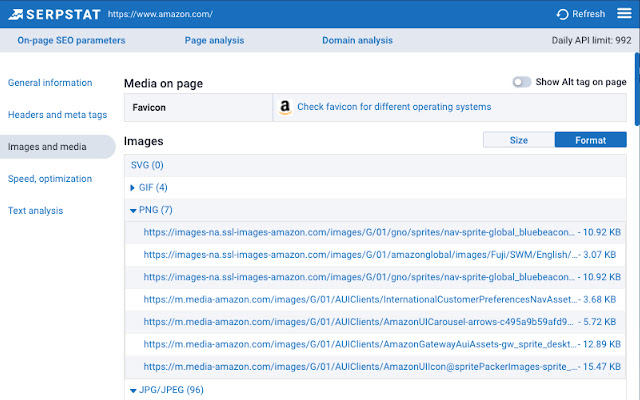Image resolution: width=640 pixels, height=400 pixels.
Task: Open the hamburger menu
Action: click(x=624, y=14)
